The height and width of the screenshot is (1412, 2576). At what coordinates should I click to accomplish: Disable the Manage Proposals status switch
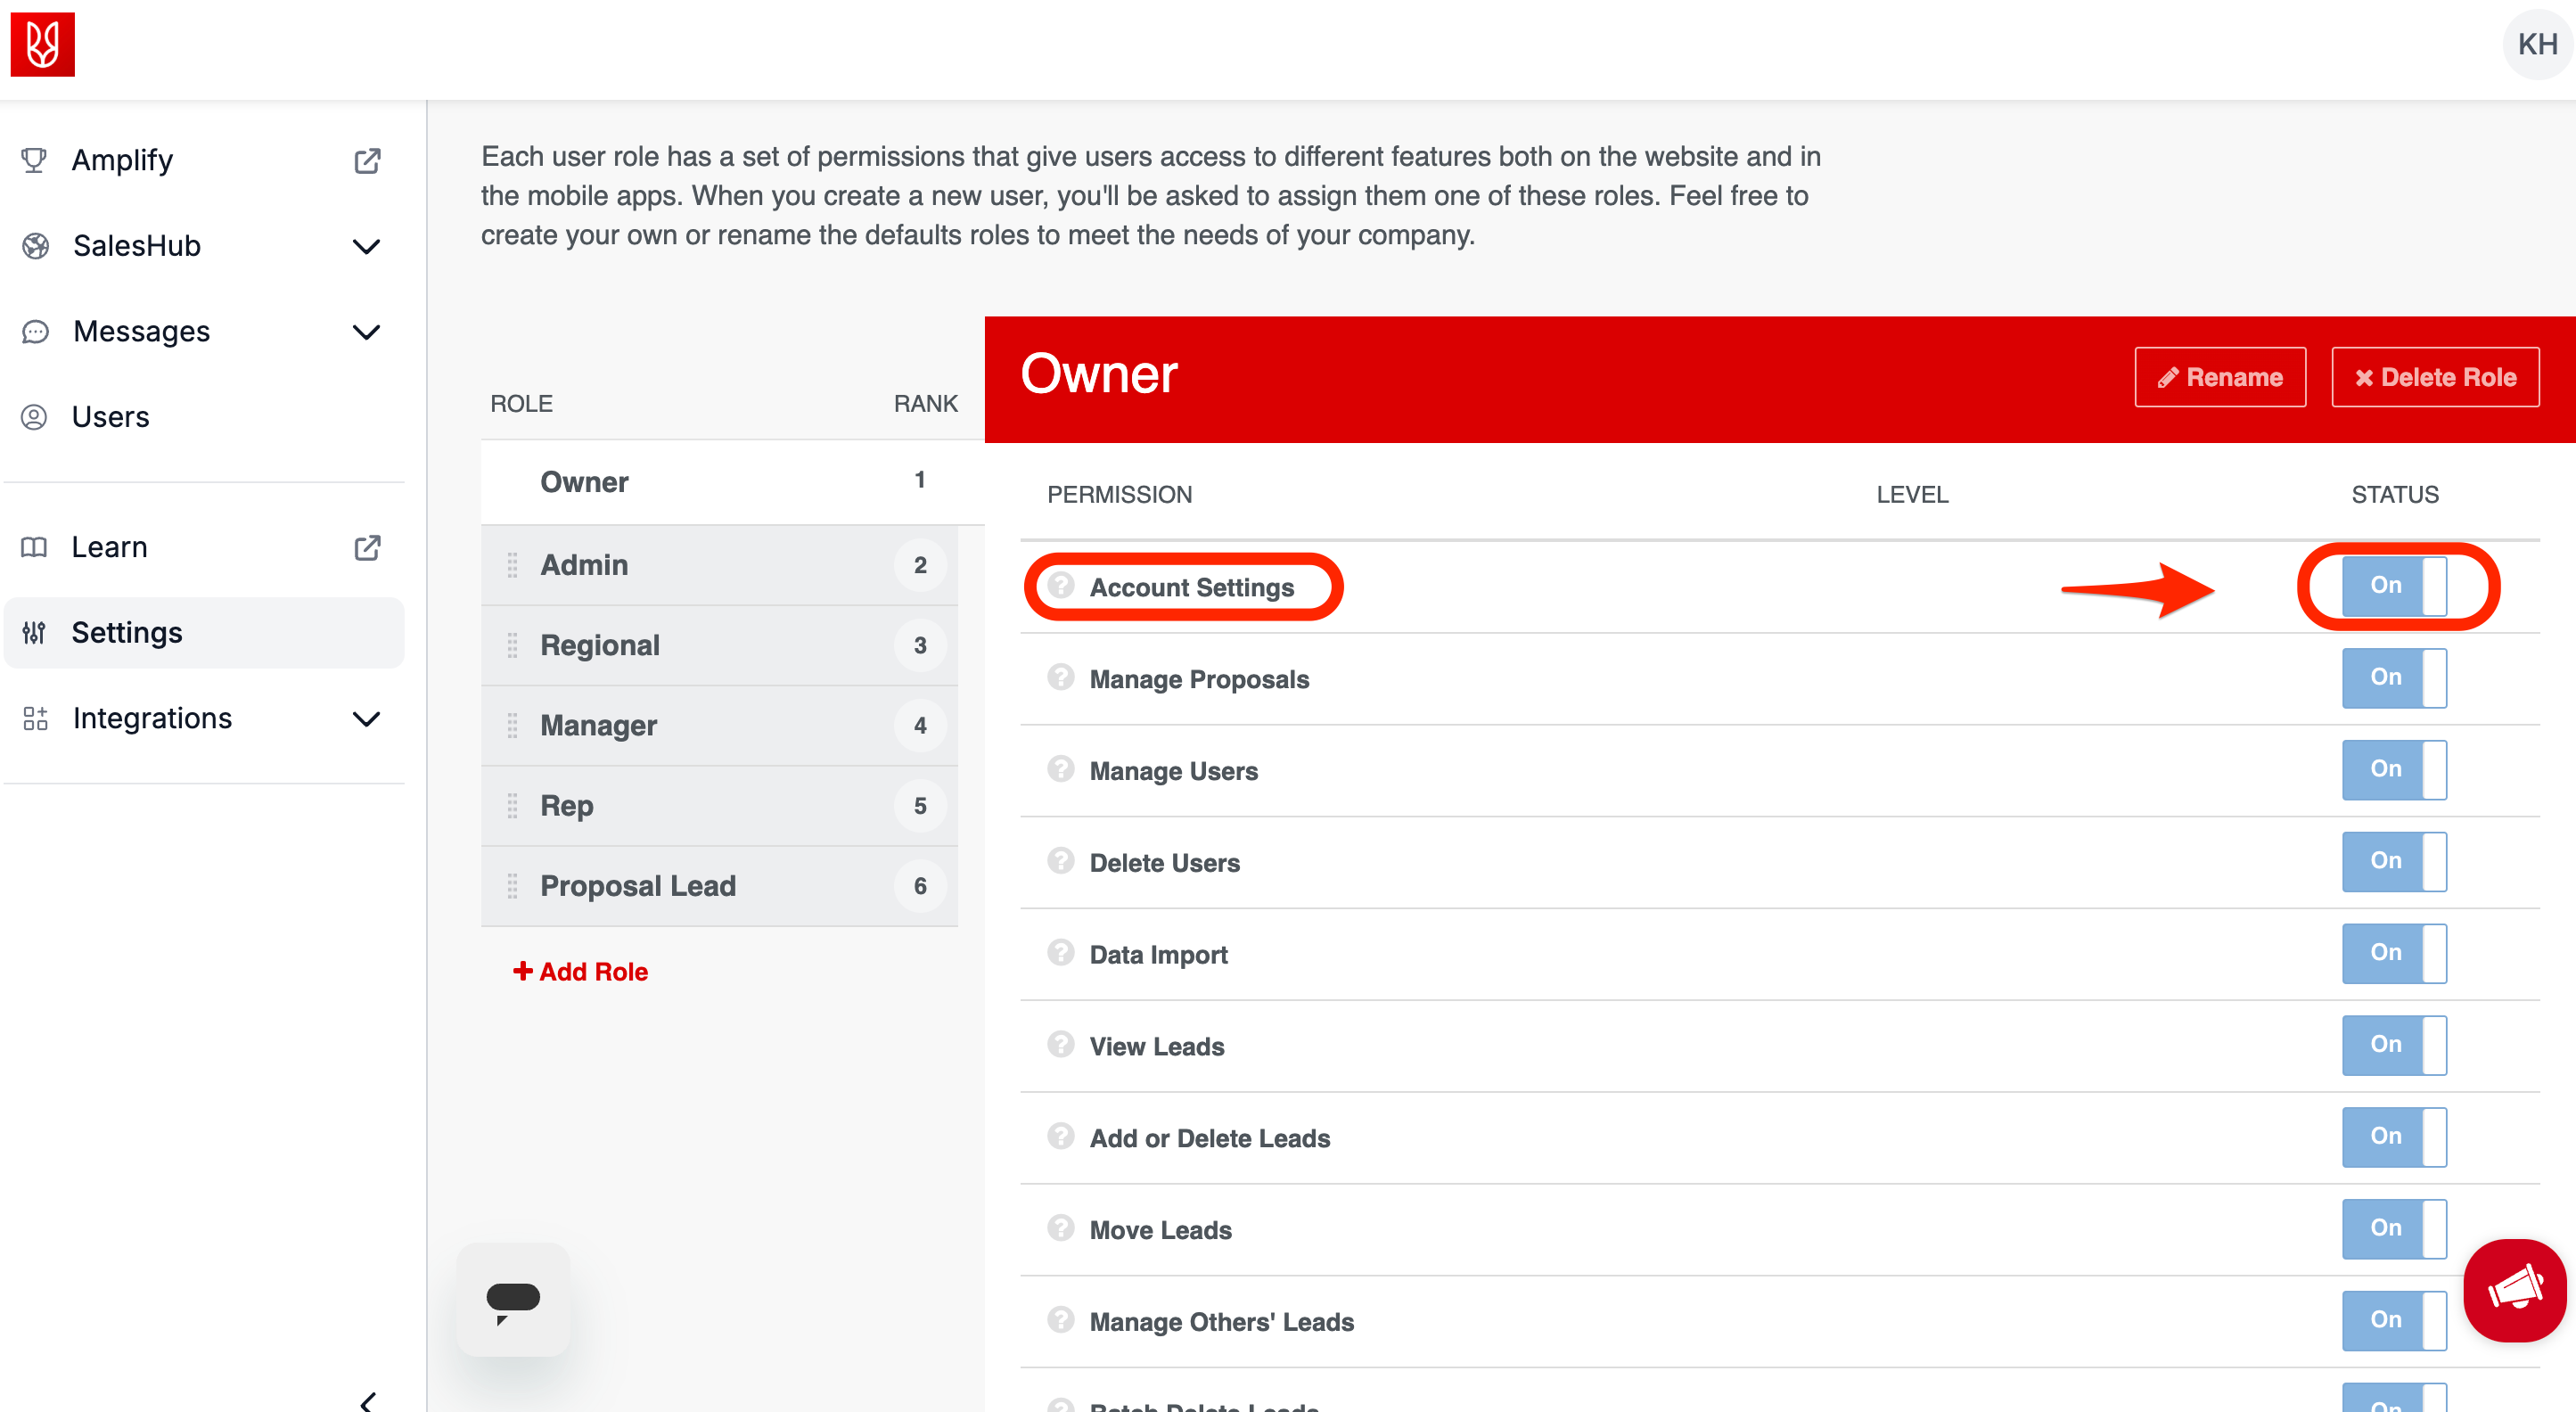point(2393,678)
